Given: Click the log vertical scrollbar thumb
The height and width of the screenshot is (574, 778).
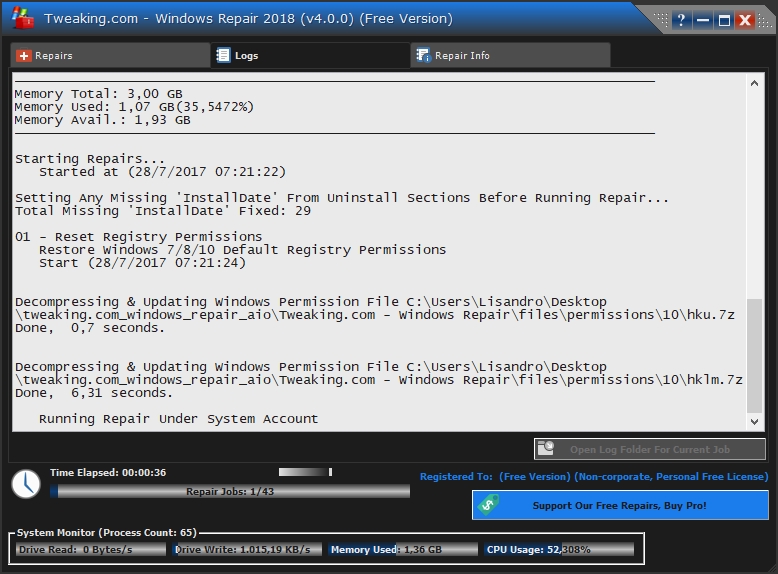Looking at the screenshot, I should point(754,355).
